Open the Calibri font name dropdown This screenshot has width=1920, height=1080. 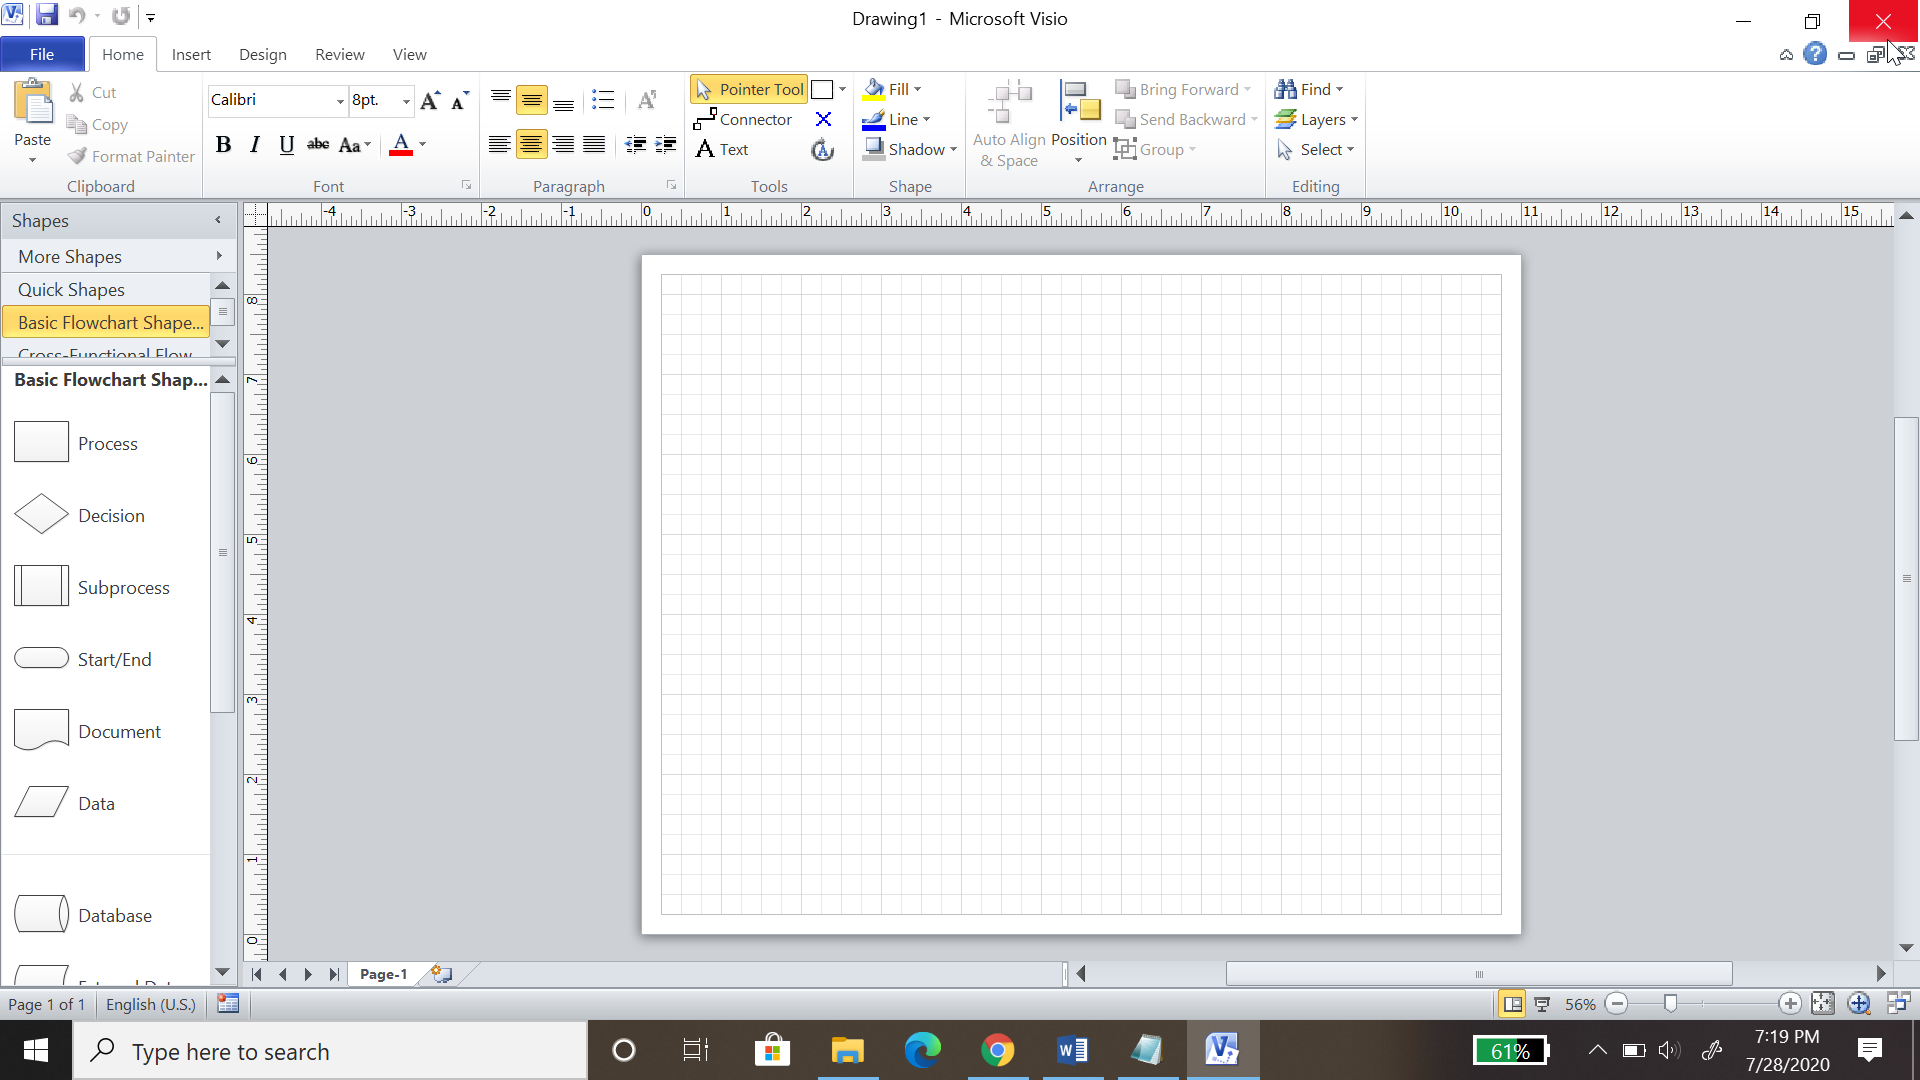[340, 100]
